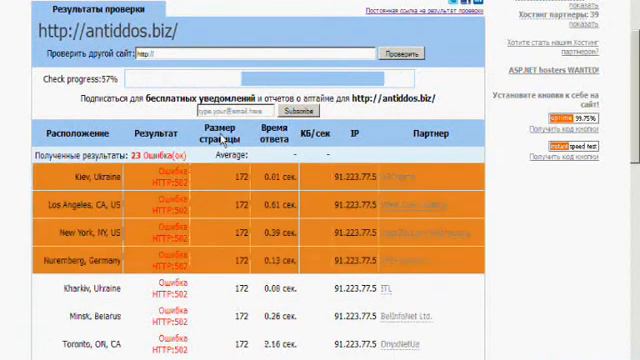
Task: Click the HTTP:502 error in Minsk row
Action: pos(170,322)
